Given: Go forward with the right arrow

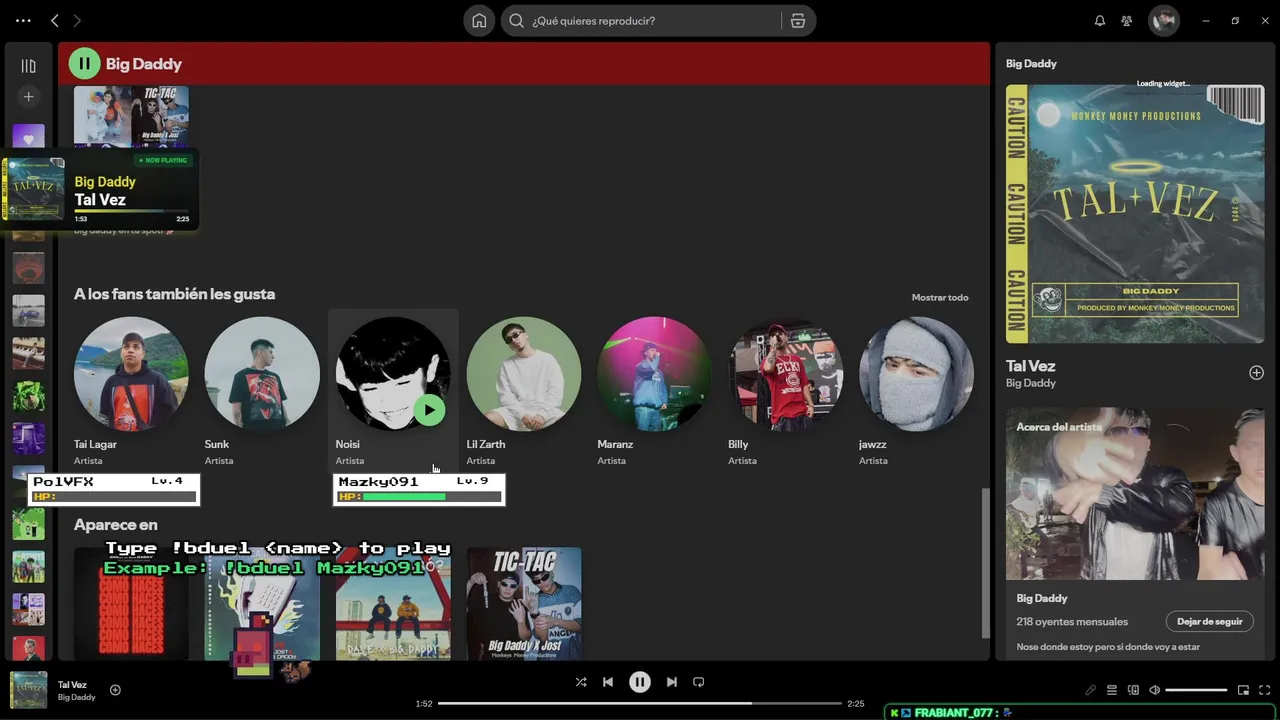Looking at the screenshot, I should pos(77,20).
